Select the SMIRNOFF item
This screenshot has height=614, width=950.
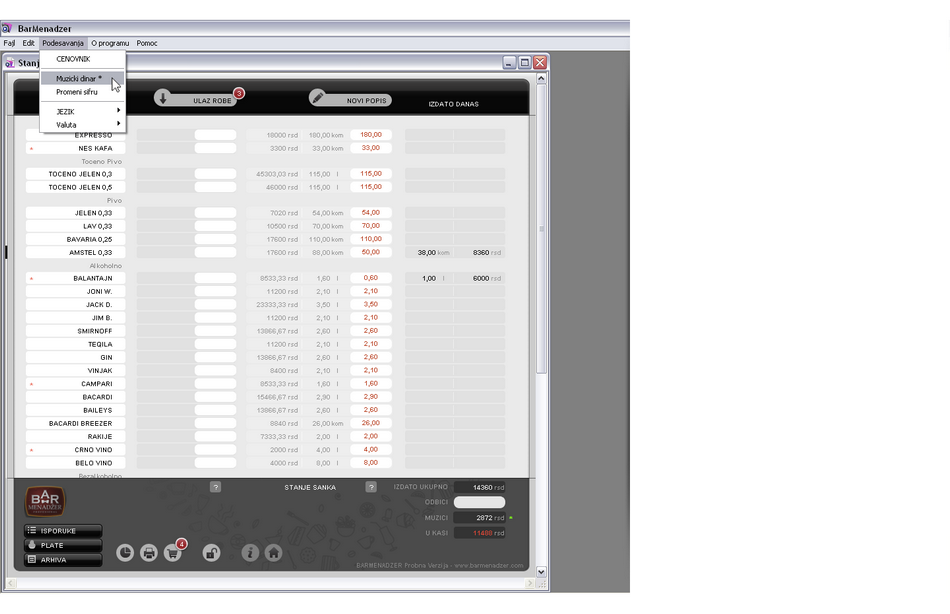pyautogui.click(x=76, y=331)
